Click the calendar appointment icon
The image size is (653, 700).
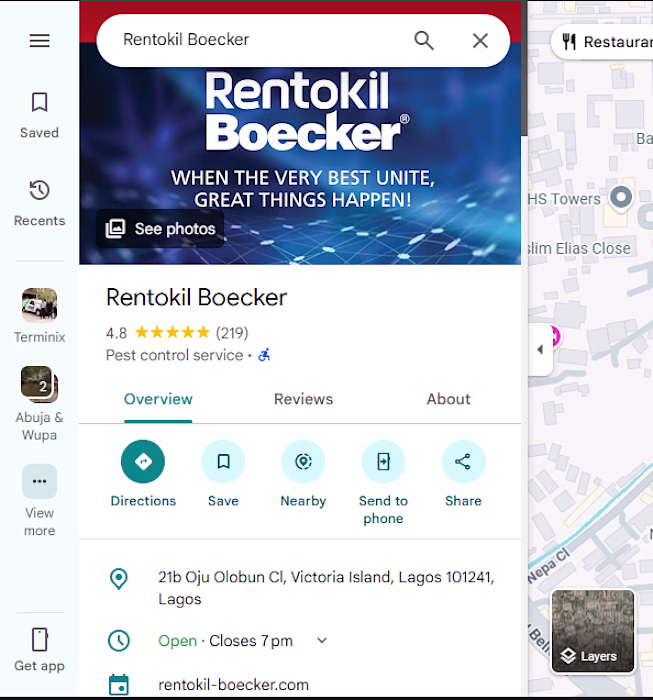[x=119, y=685]
